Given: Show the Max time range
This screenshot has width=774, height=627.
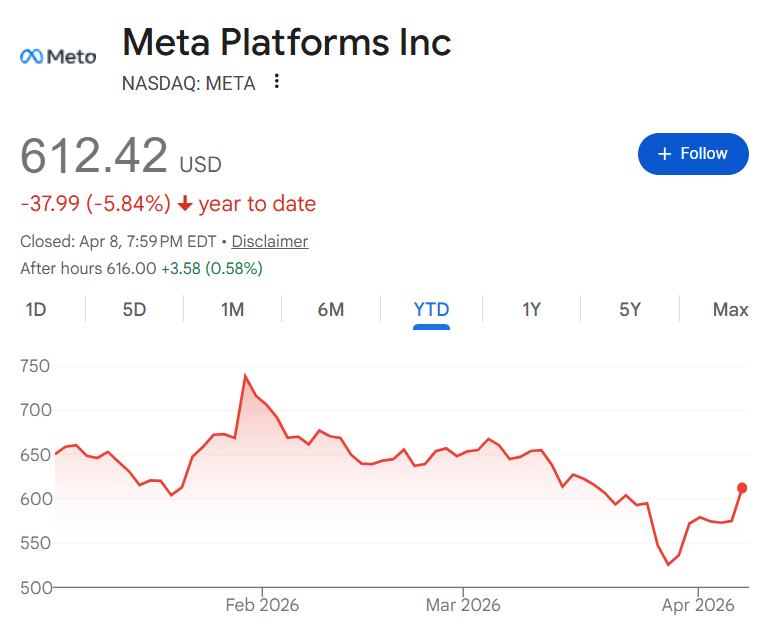Looking at the screenshot, I should tap(730, 309).
